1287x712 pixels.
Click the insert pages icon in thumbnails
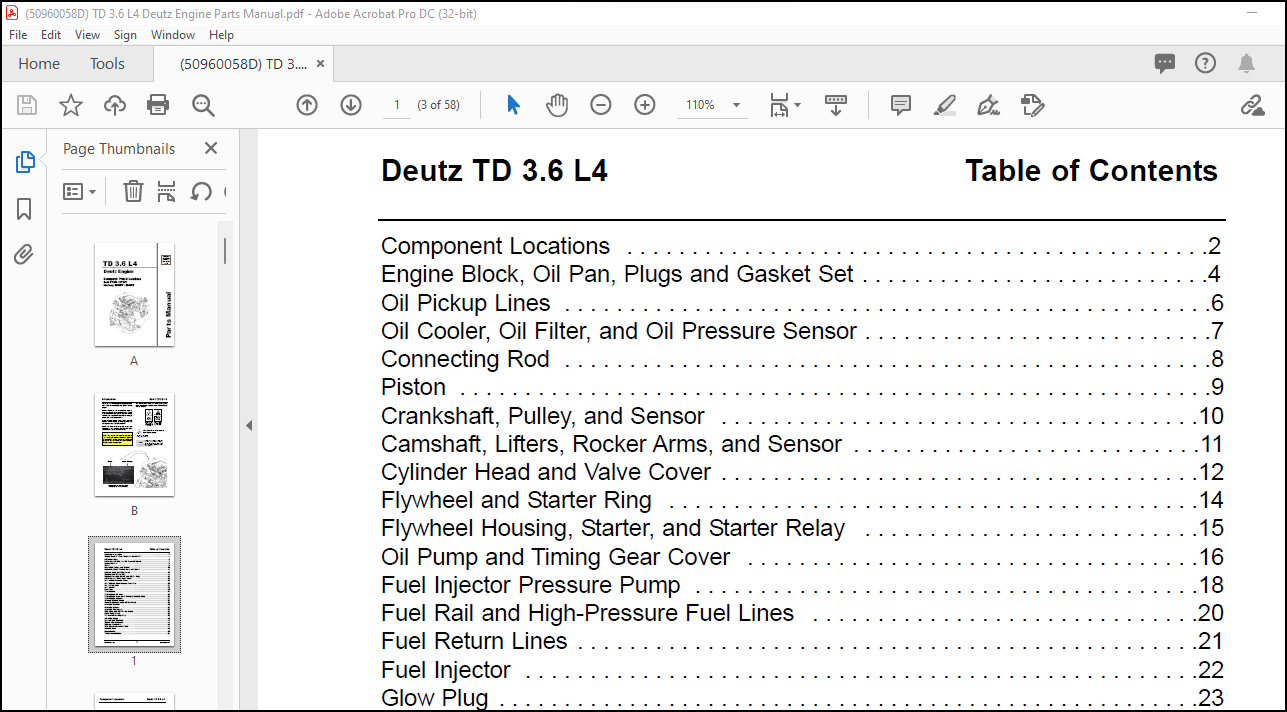tap(167, 191)
